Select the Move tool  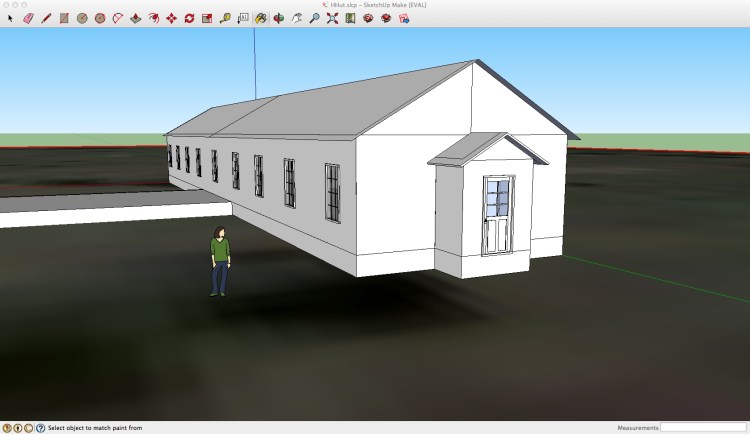pos(171,19)
